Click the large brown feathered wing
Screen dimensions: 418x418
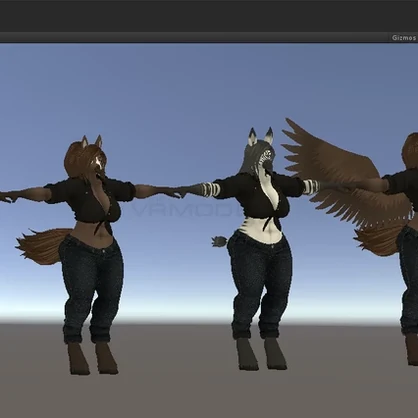pos(343,173)
